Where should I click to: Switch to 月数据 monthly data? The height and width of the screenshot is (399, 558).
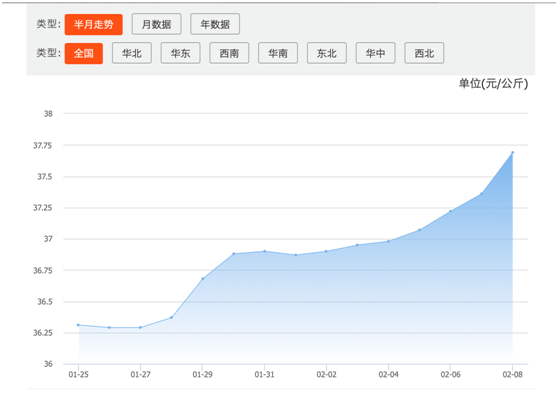(x=156, y=24)
